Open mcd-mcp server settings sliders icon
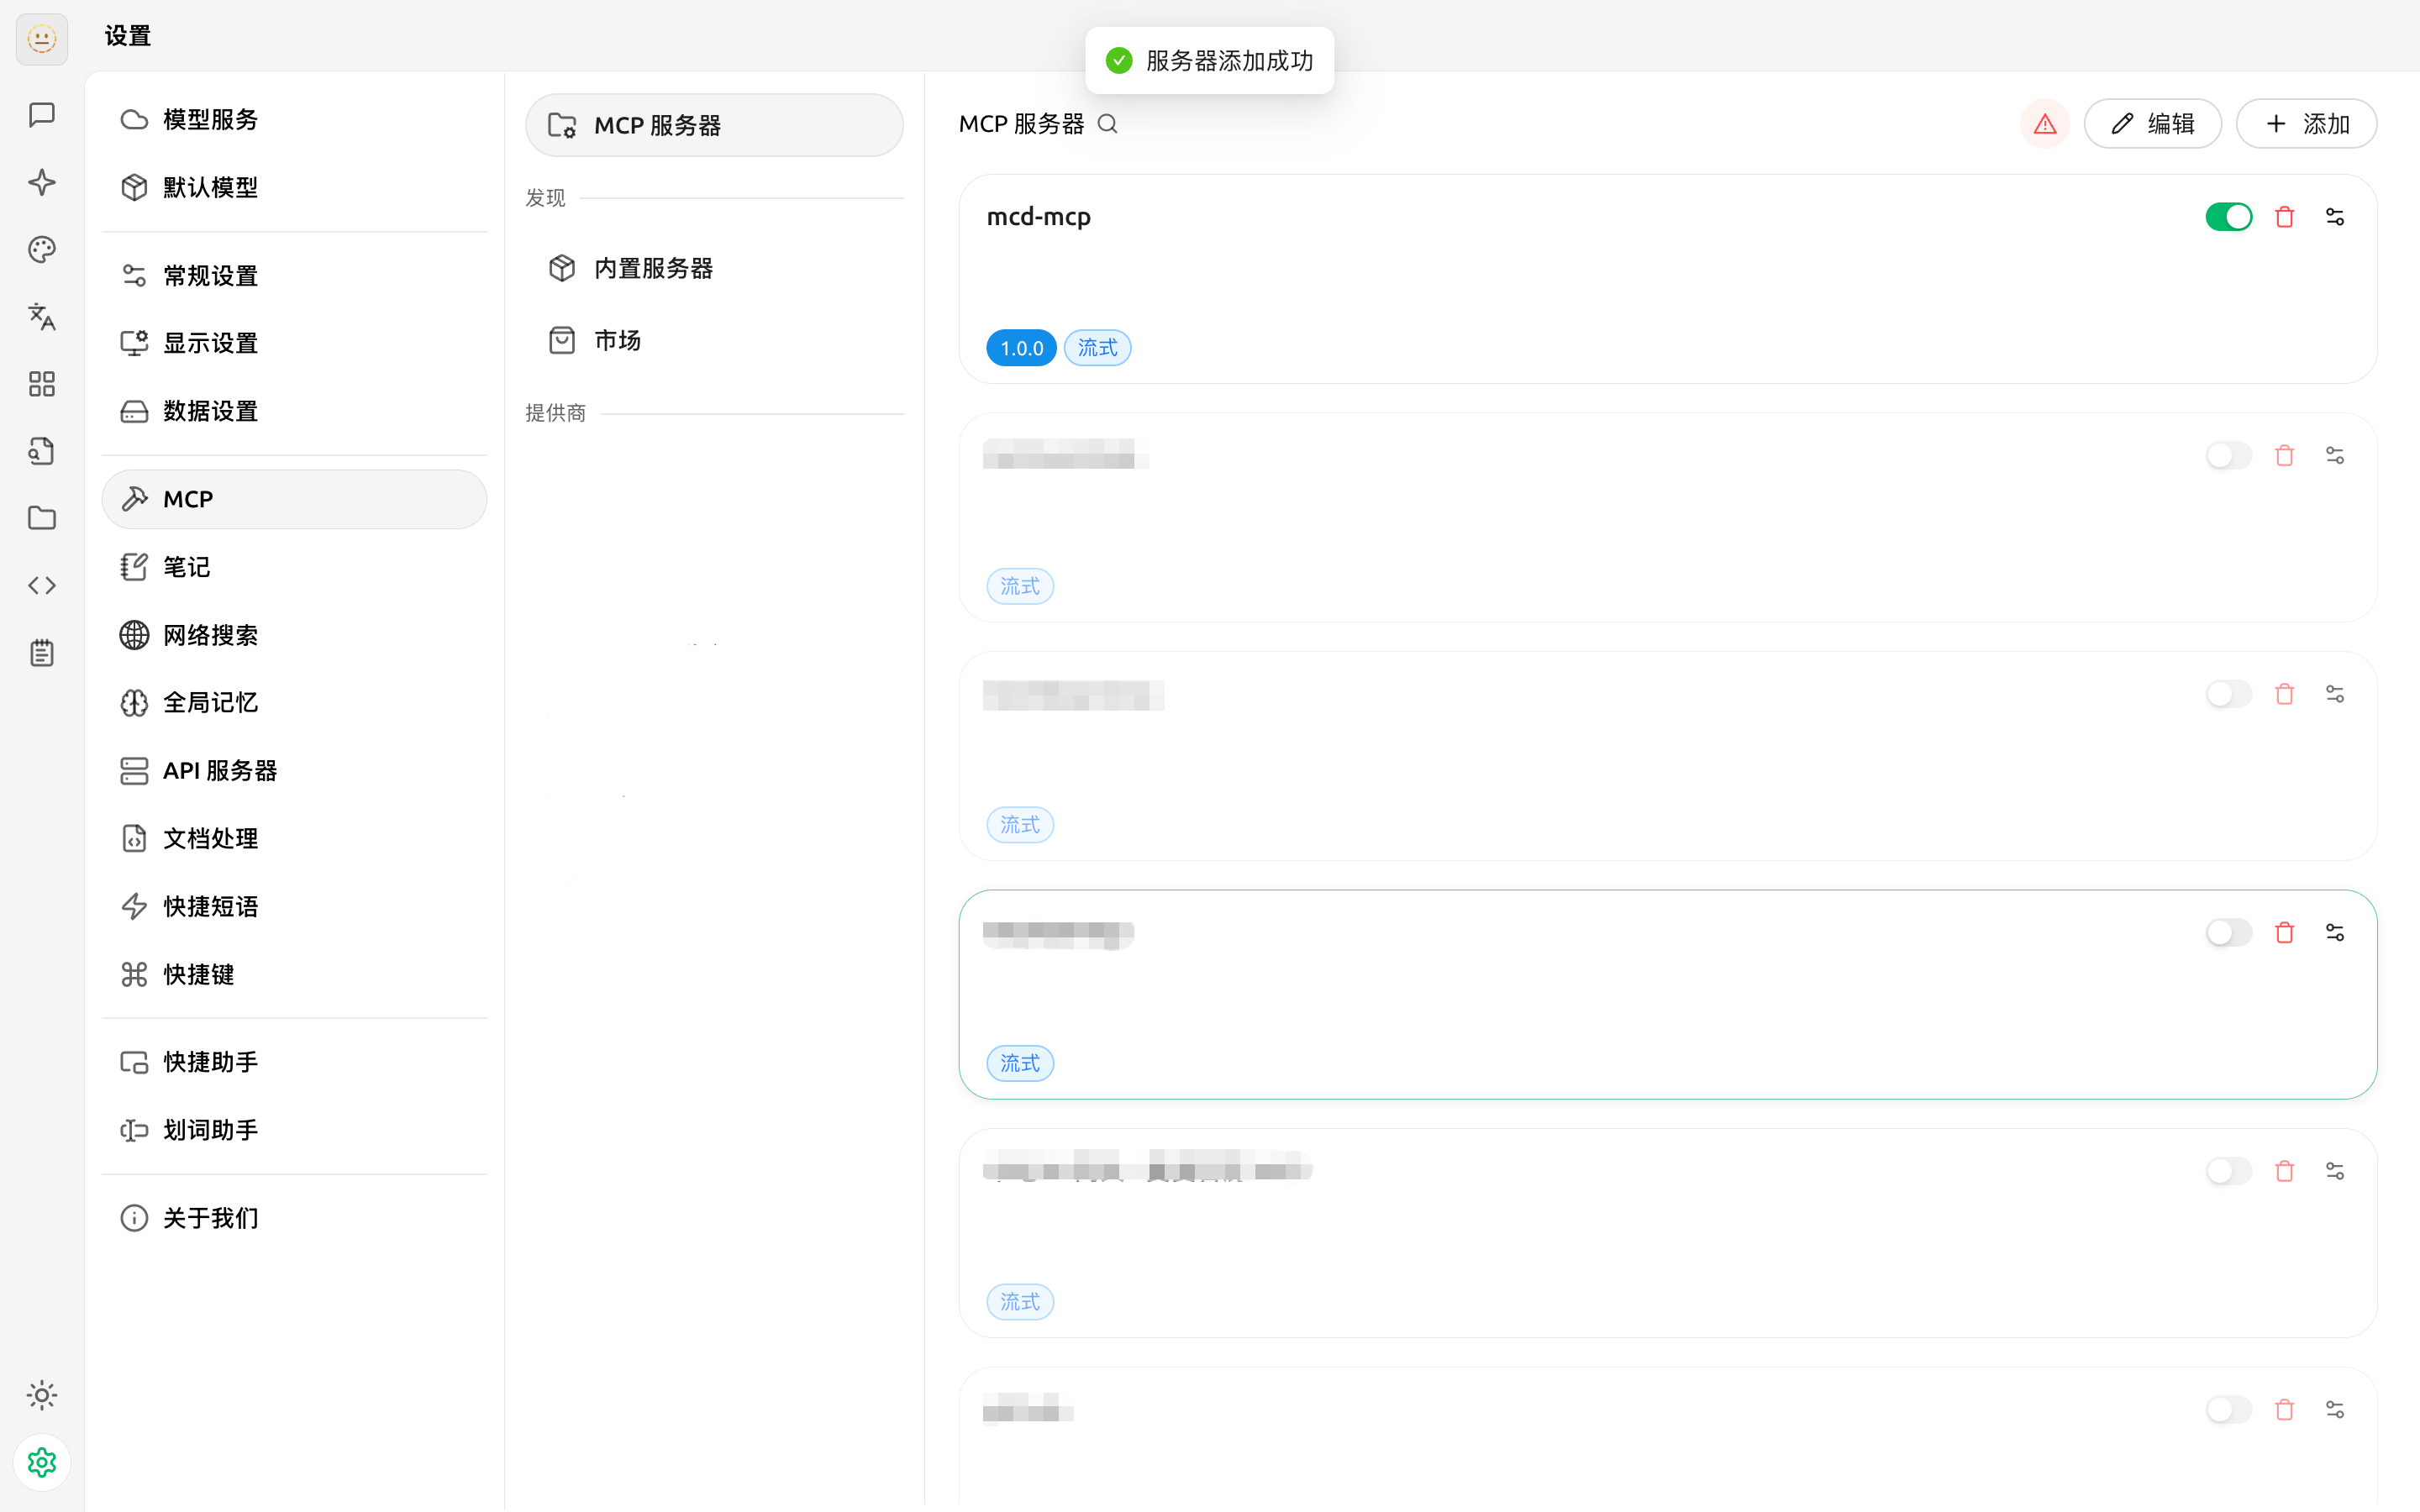This screenshot has height=1512, width=2420. pyautogui.click(x=2334, y=217)
